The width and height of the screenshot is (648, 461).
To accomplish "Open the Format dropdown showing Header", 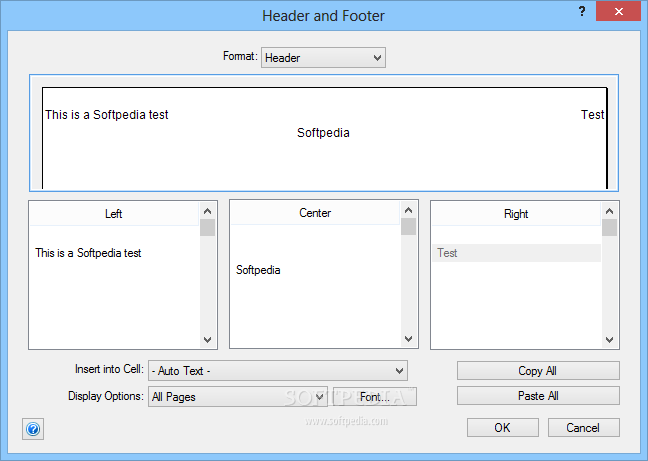I will point(323,57).
